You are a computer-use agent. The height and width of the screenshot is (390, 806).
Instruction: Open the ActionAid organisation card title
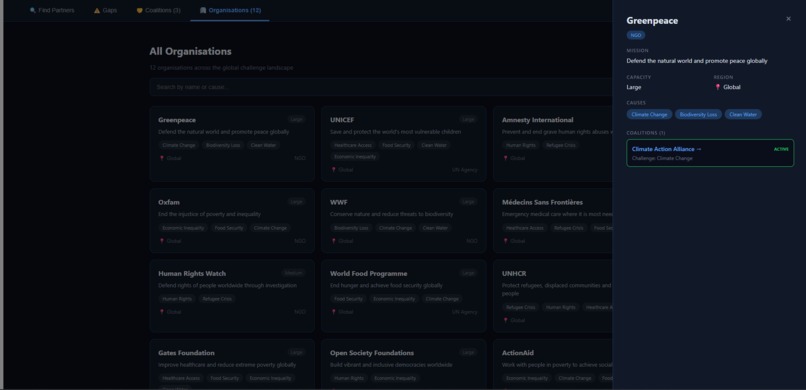point(518,353)
